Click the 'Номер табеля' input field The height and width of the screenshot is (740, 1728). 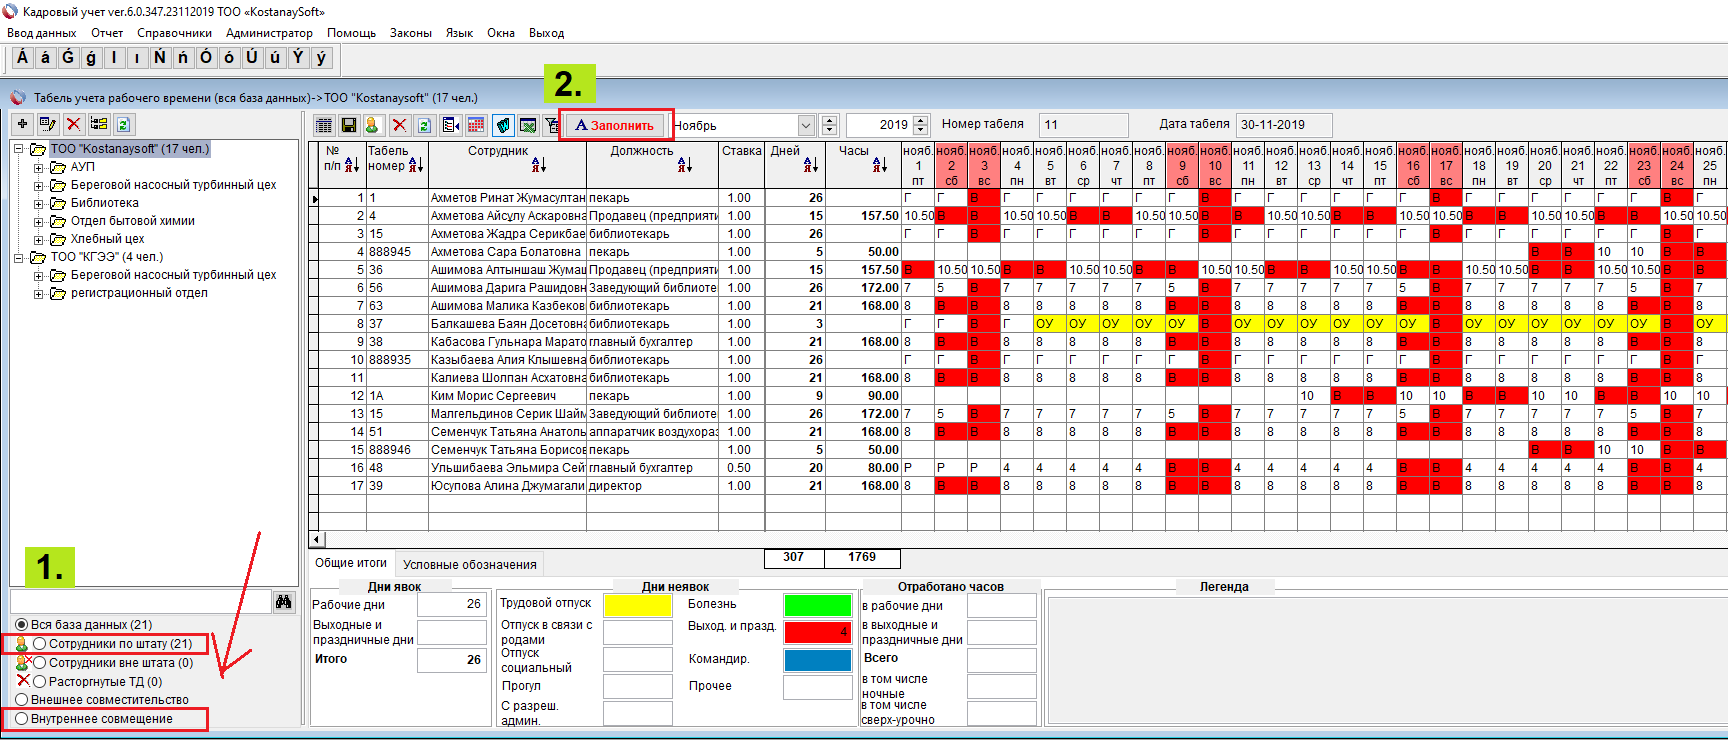pos(1083,125)
